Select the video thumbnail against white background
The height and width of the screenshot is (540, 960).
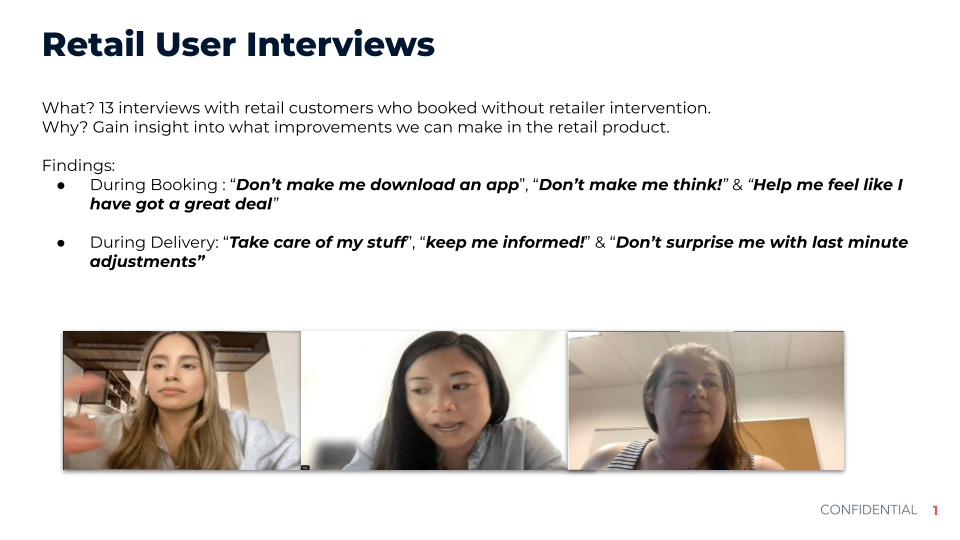pyautogui.click(x=434, y=400)
